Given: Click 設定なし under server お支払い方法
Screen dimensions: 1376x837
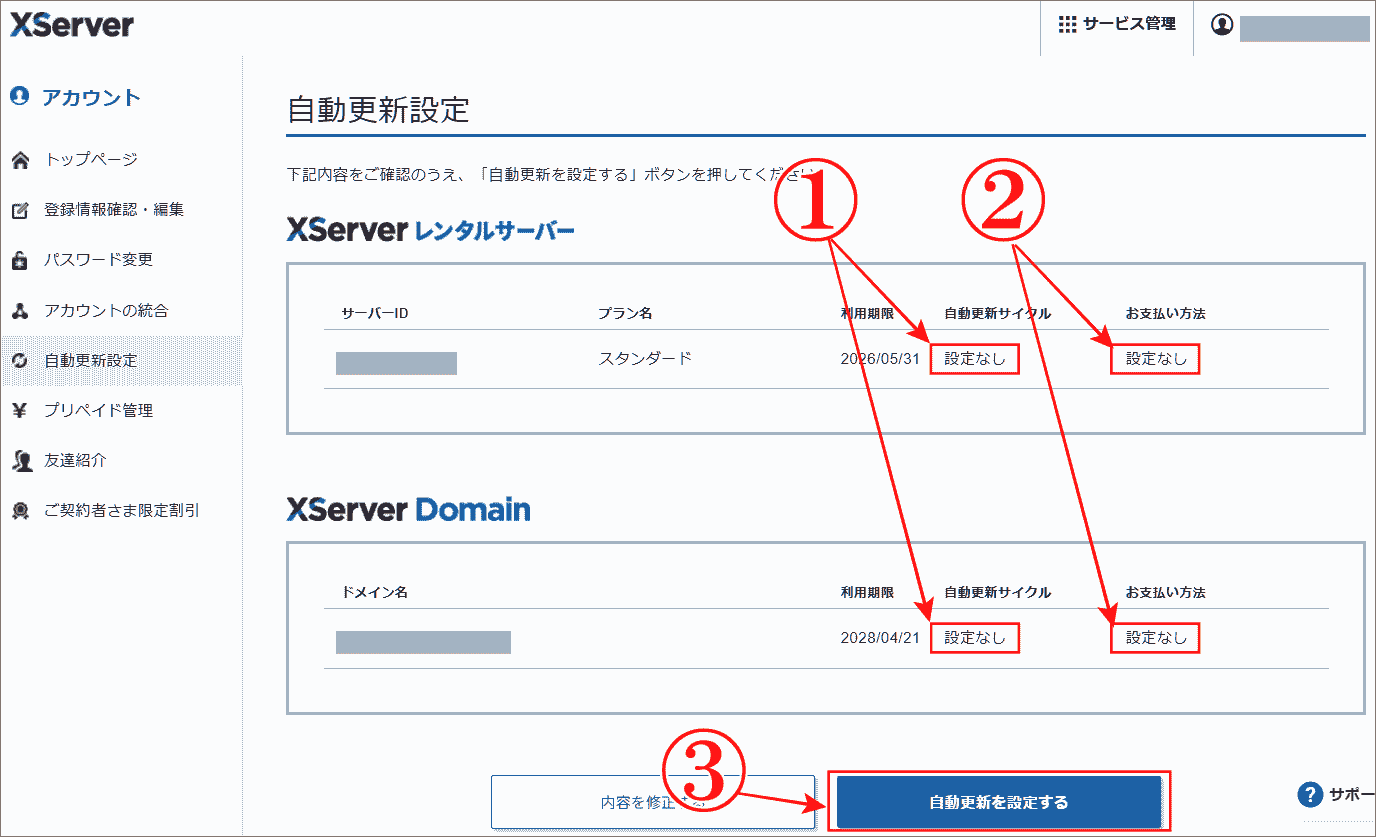Looking at the screenshot, I should tap(1155, 358).
